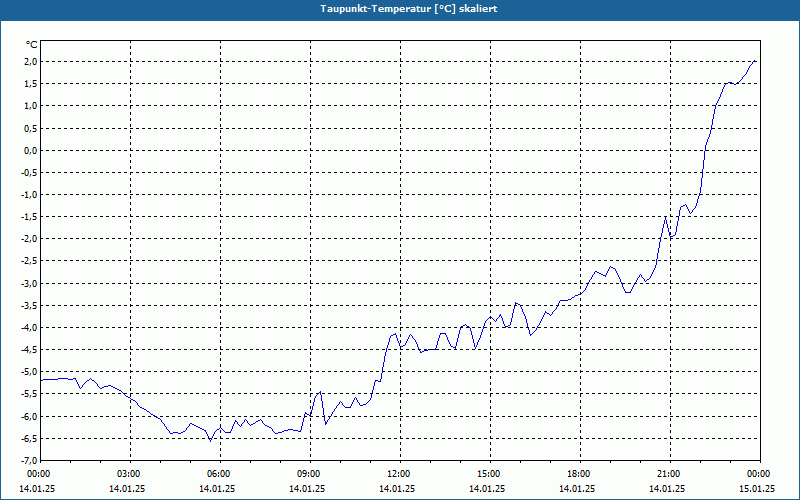Pick the '-2,0' y-axis label
800x500 pixels.
coord(29,239)
